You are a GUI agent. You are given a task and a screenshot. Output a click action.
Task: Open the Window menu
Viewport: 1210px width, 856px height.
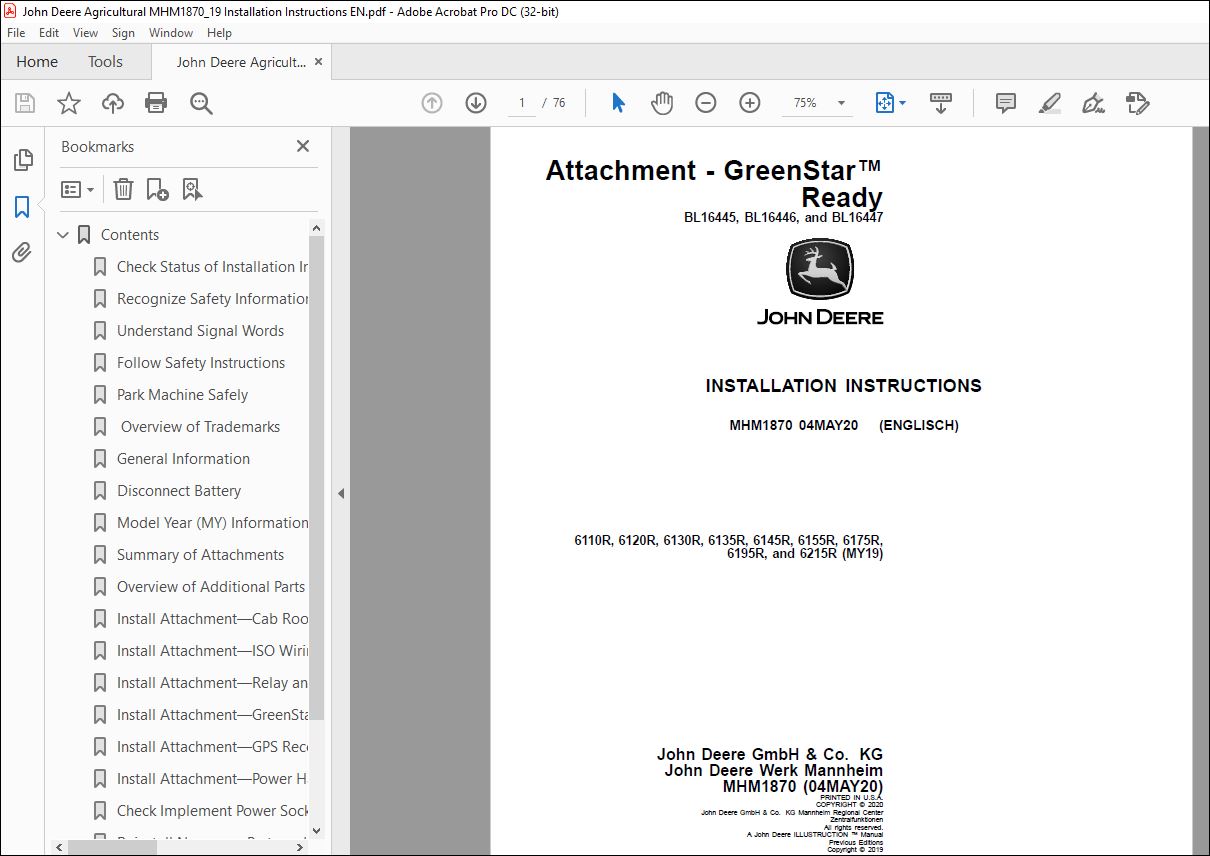point(171,33)
